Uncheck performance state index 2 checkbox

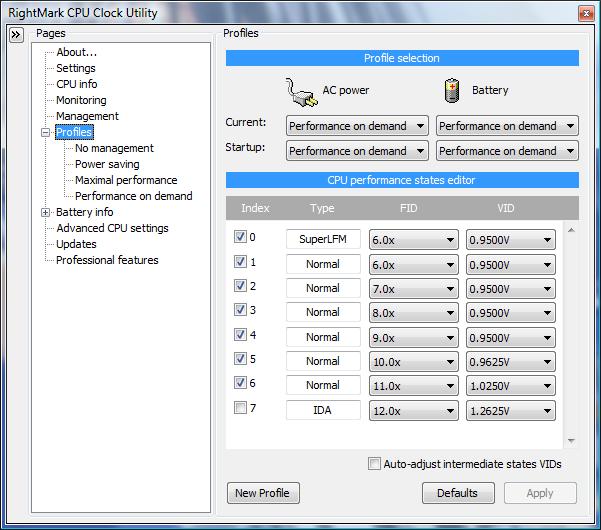coord(240,286)
